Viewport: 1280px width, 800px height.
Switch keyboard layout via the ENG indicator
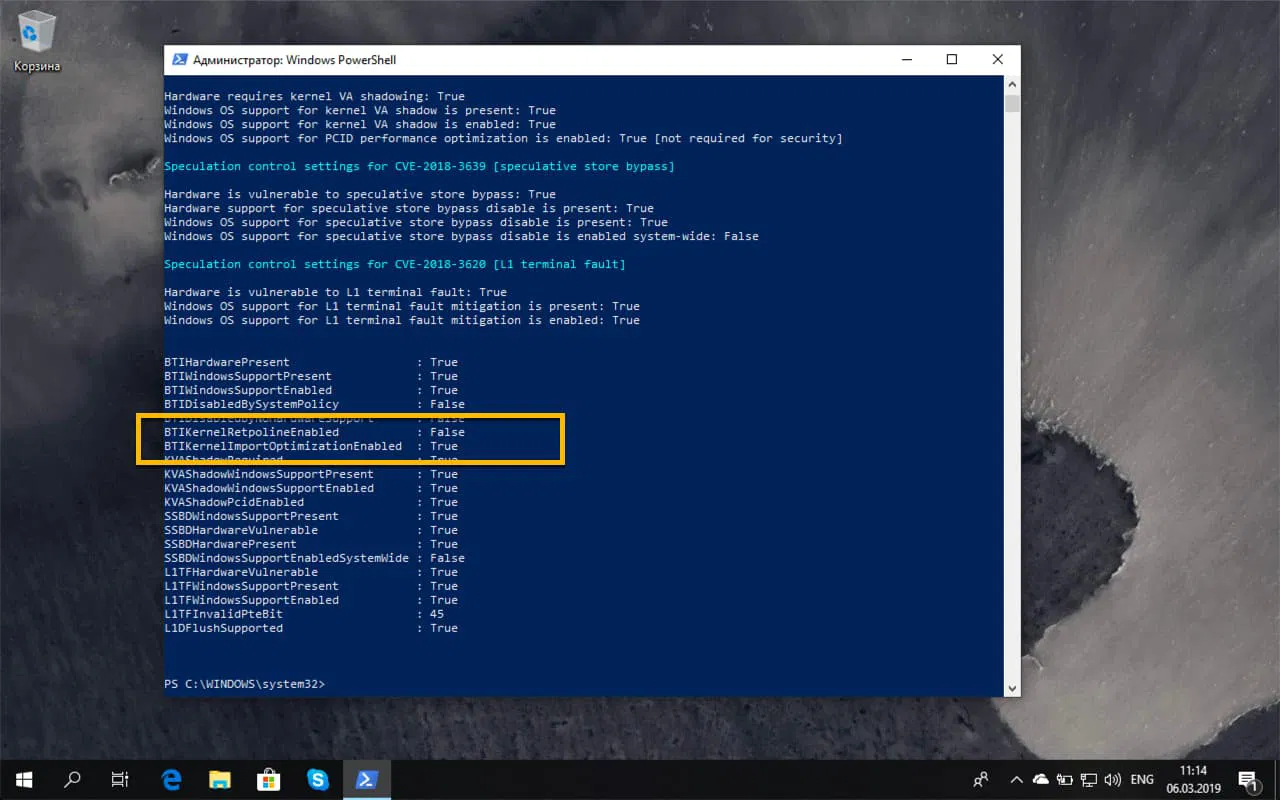(x=1141, y=779)
